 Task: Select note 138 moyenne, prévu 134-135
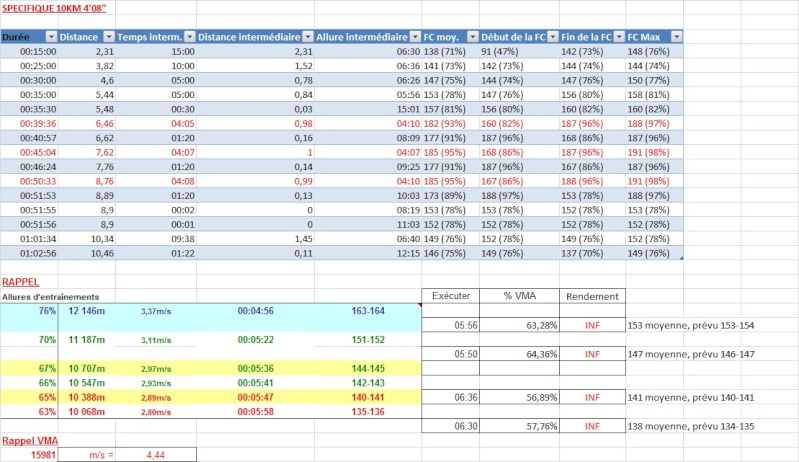690,426
